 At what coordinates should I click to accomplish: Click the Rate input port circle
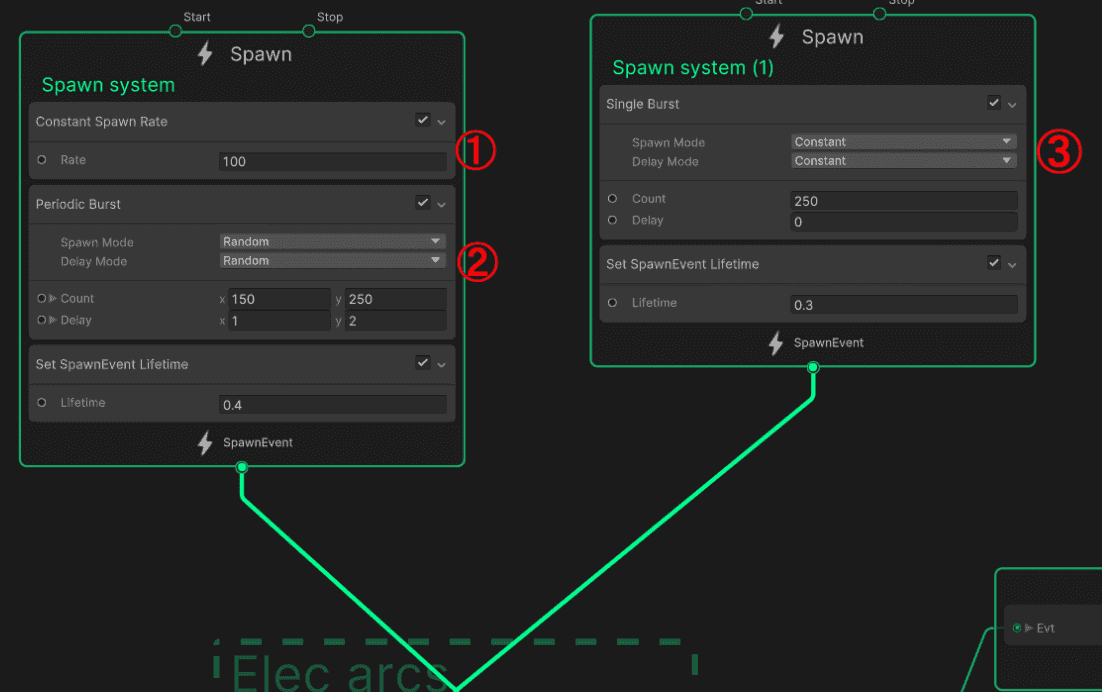click(42, 160)
